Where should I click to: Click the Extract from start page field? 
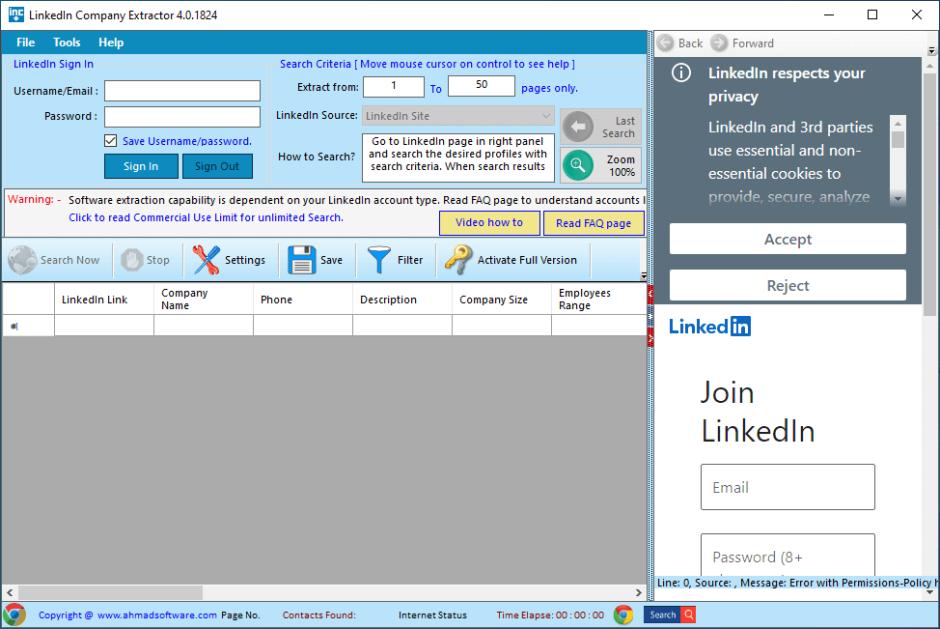393,86
